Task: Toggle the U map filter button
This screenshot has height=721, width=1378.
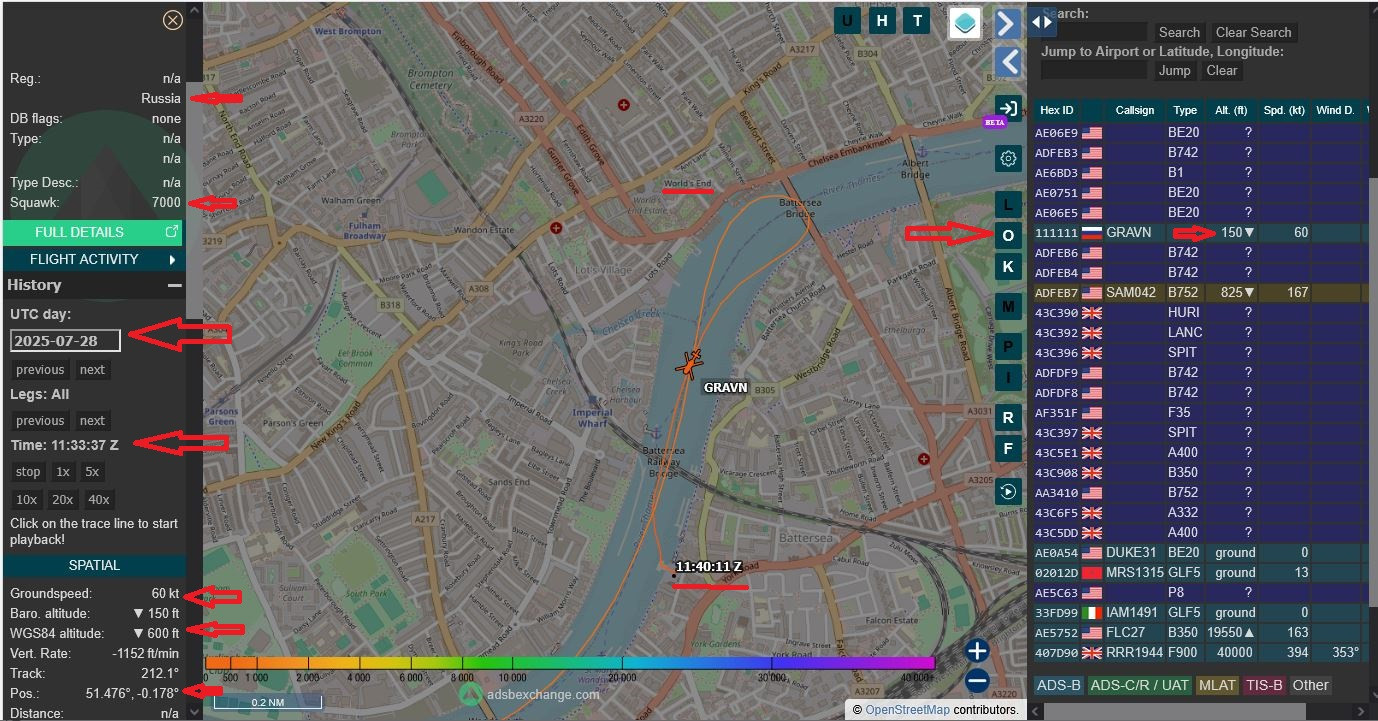Action: pyautogui.click(x=848, y=21)
